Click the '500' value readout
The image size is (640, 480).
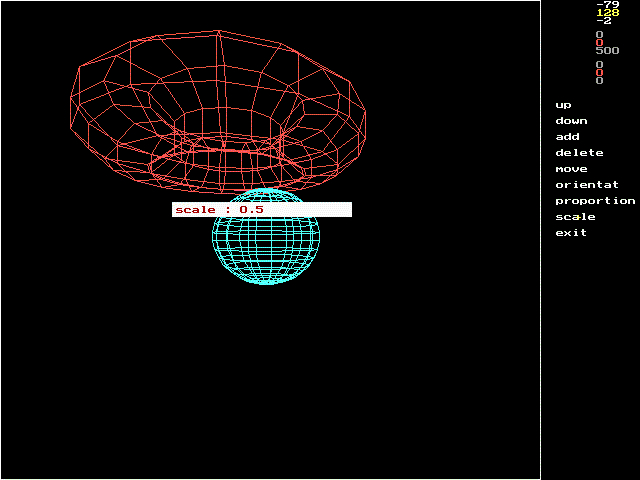pos(607,51)
